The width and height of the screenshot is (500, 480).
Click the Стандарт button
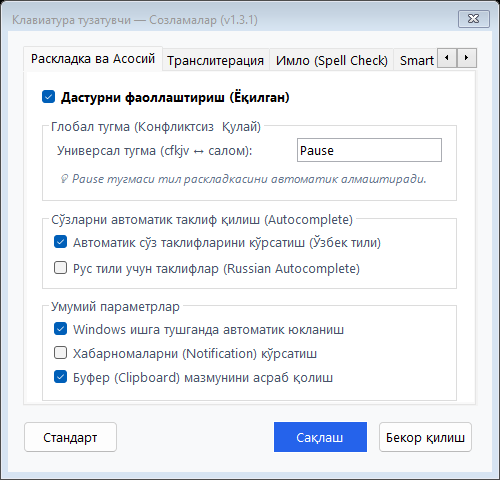point(70,437)
